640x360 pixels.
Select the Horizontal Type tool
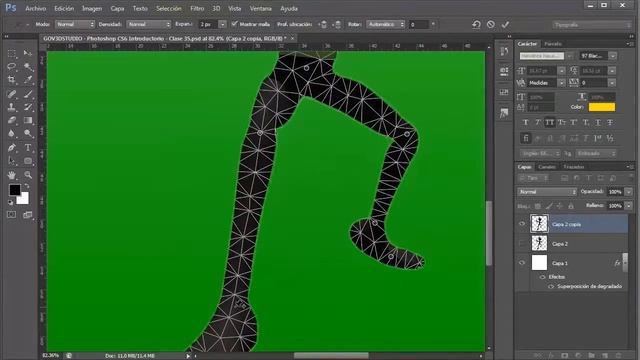pyautogui.click(x=28, y=148)
